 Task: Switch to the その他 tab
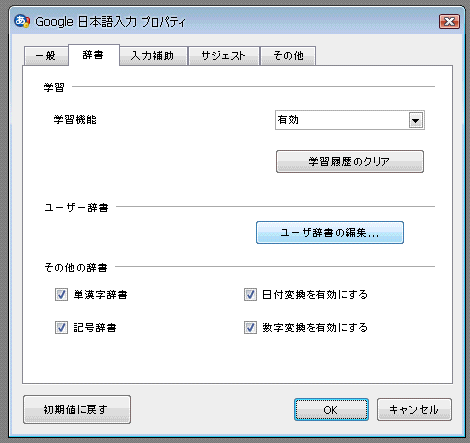coord(288,56)
